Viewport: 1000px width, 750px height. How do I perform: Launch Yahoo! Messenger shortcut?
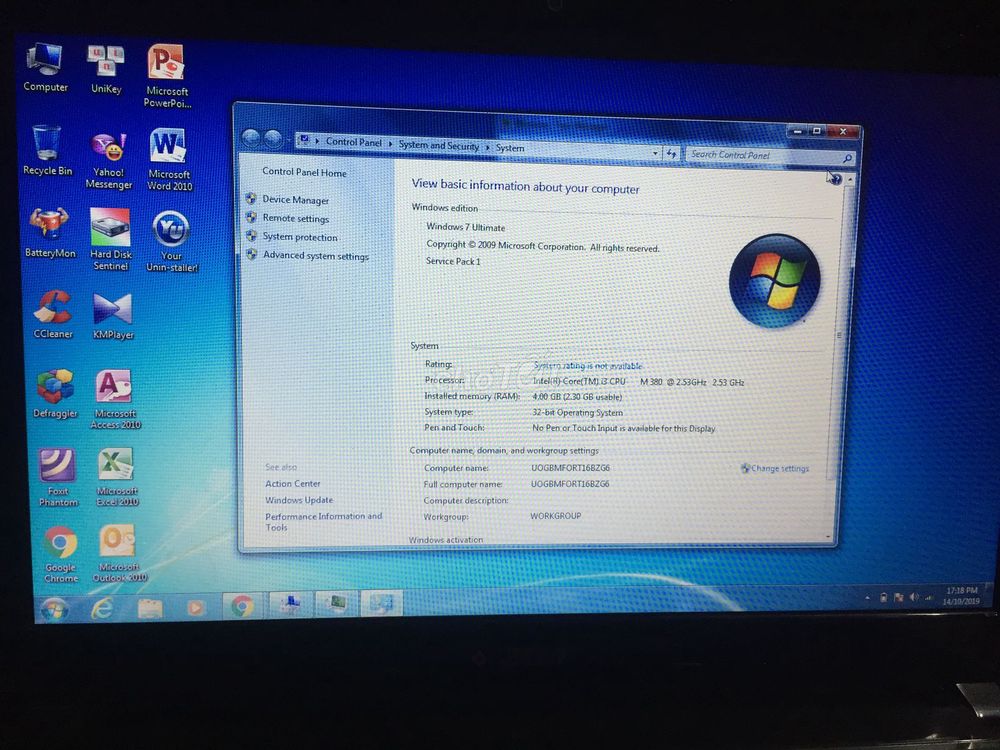tap(108, 161)
